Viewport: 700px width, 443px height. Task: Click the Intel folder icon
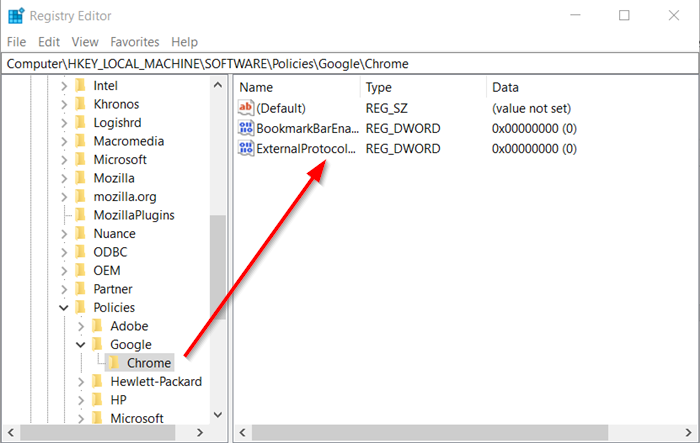click(x=81, y=85)
